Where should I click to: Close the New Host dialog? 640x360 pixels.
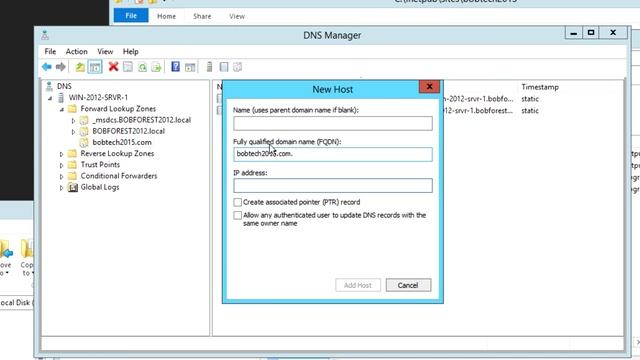coord(429,87)
